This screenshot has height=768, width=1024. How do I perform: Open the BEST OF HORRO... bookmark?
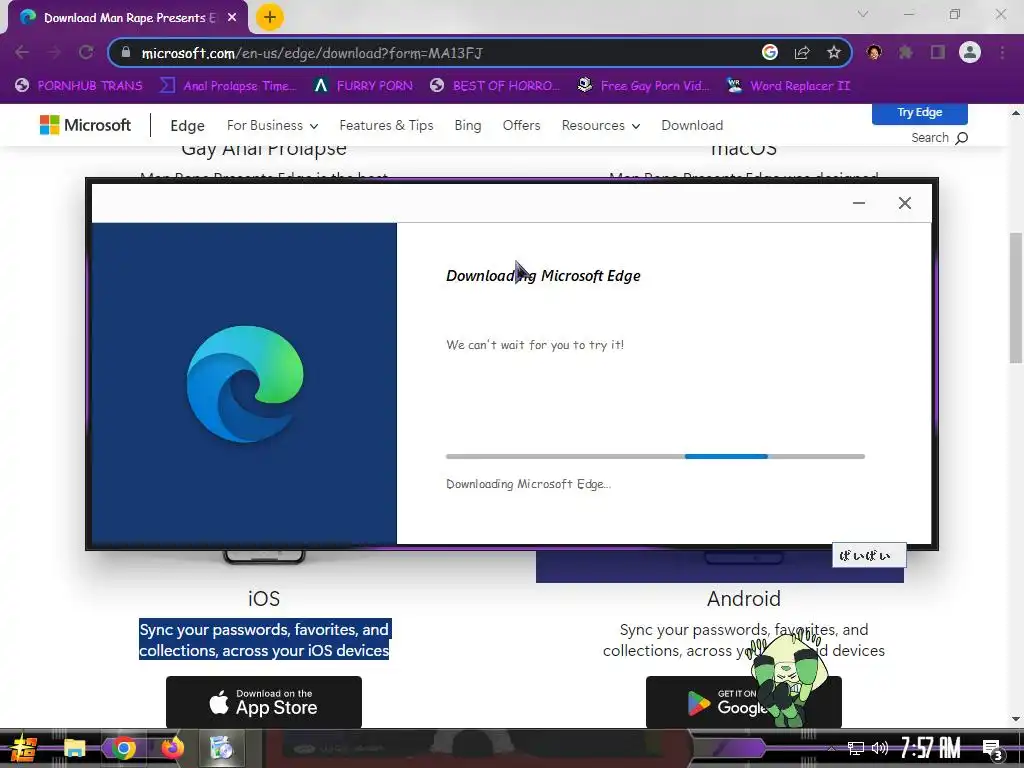pos(495,86)
